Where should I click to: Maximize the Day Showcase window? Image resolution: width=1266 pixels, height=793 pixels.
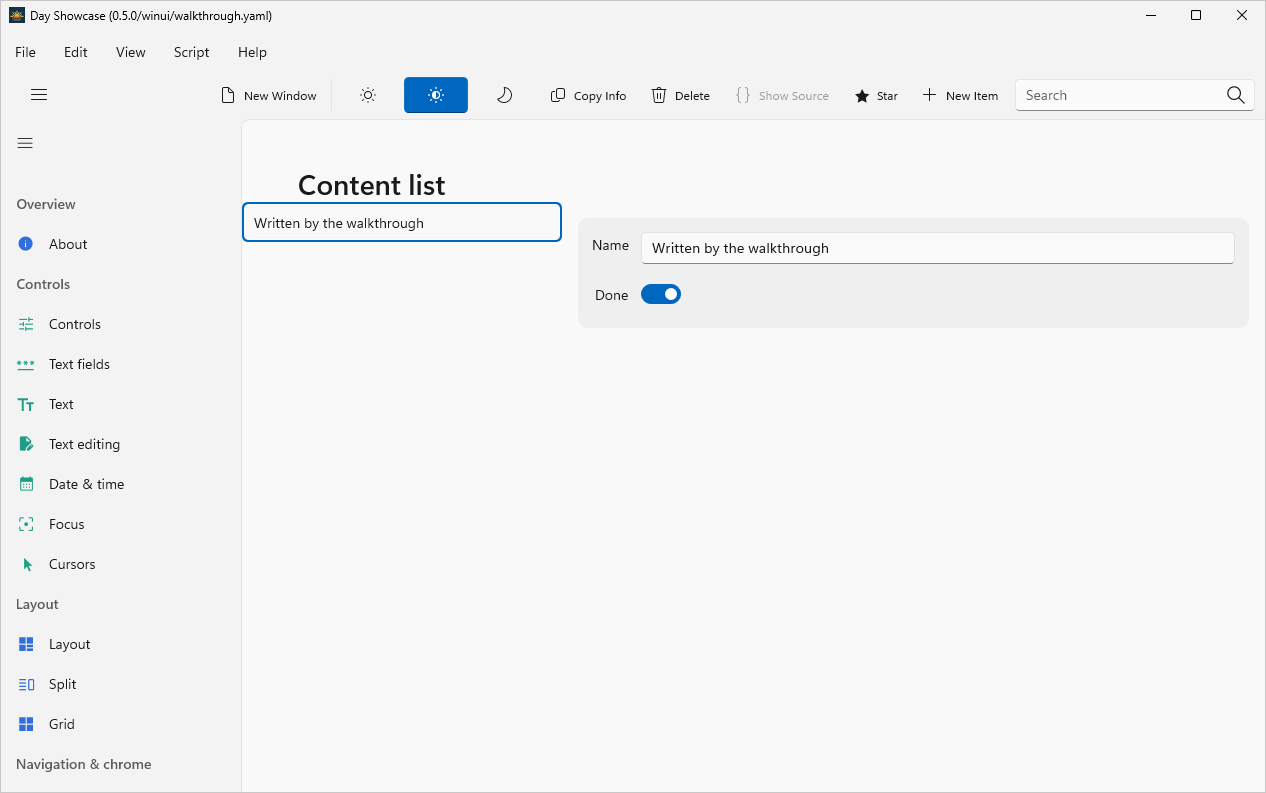pos(1196,15)
